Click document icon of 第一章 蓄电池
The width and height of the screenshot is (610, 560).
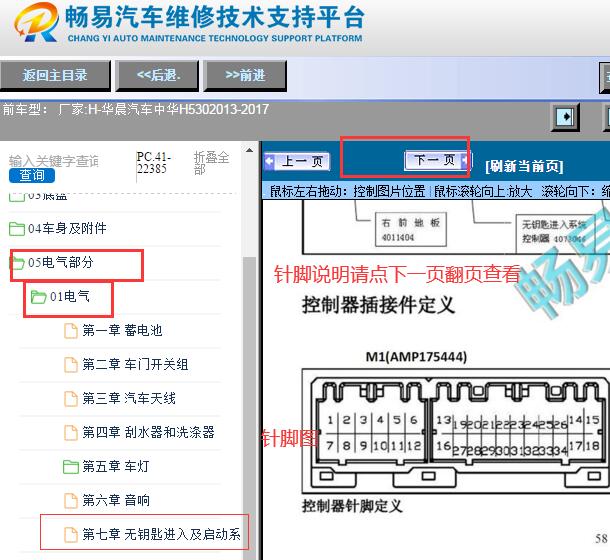tap(71, 331)
